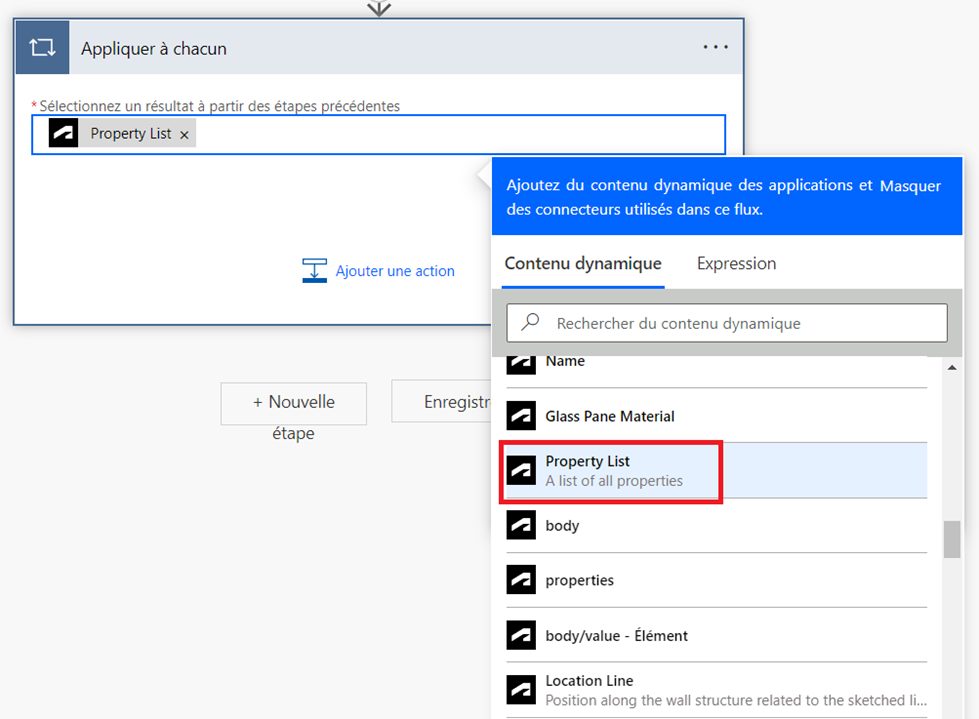
Task: Click the Sélectionnez un résultat input box
Action: click(x=378, y=134)
